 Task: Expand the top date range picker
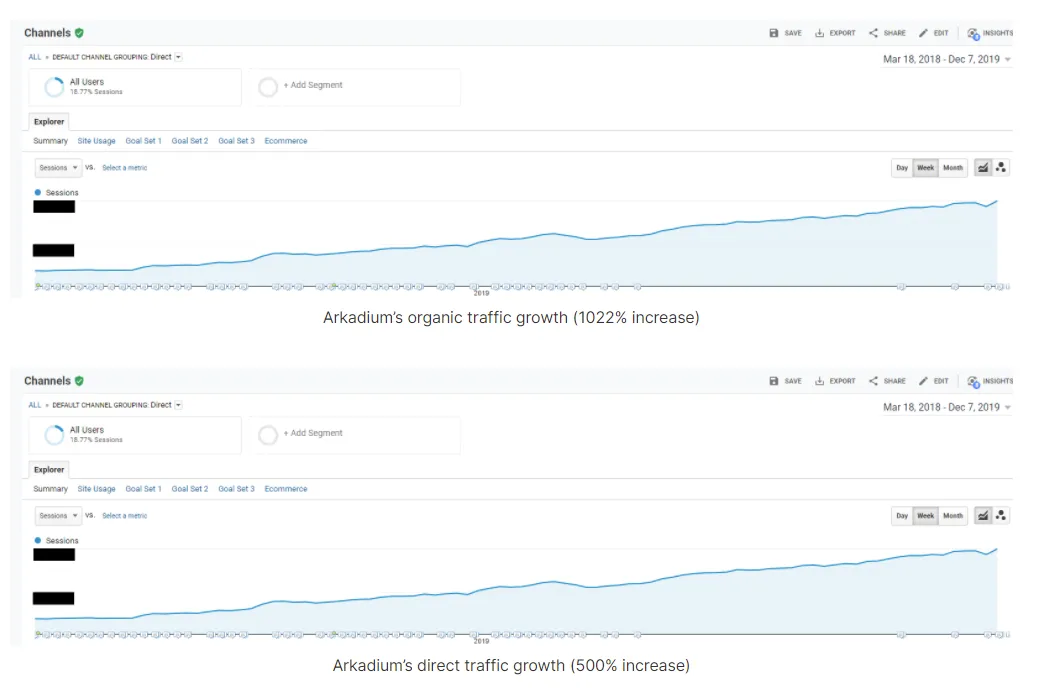click(947, 59)
